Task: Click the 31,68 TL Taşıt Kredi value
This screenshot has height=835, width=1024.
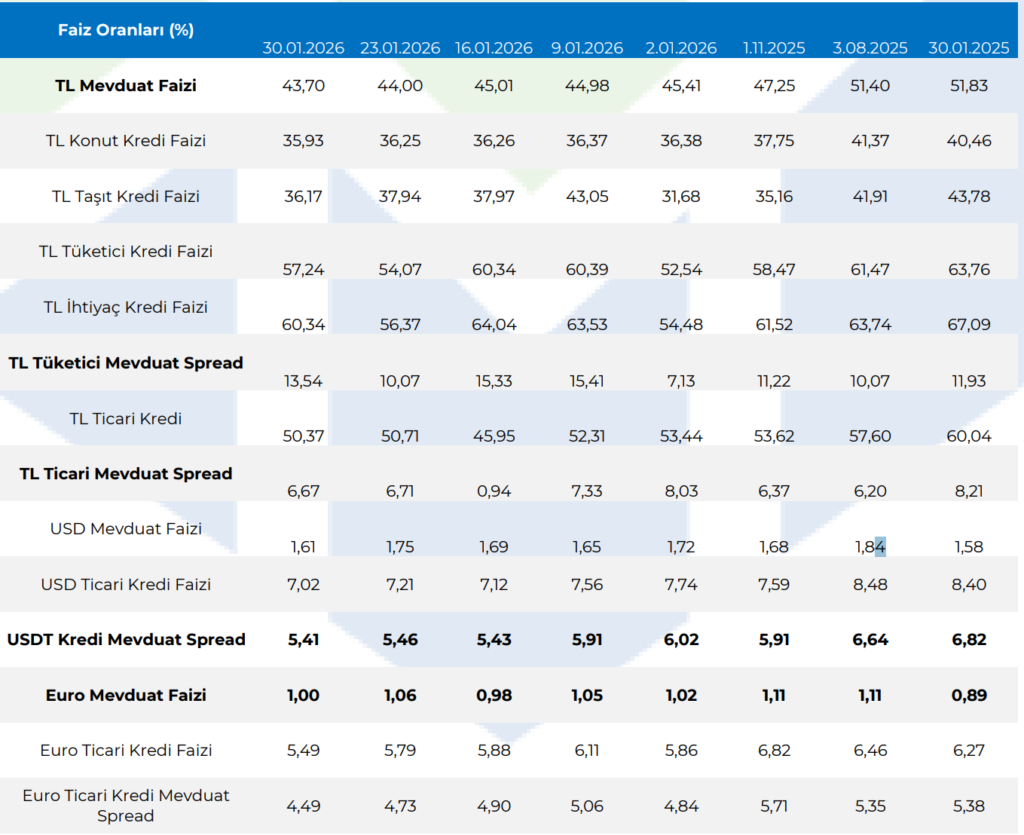Action: click(x=681, y=197)
